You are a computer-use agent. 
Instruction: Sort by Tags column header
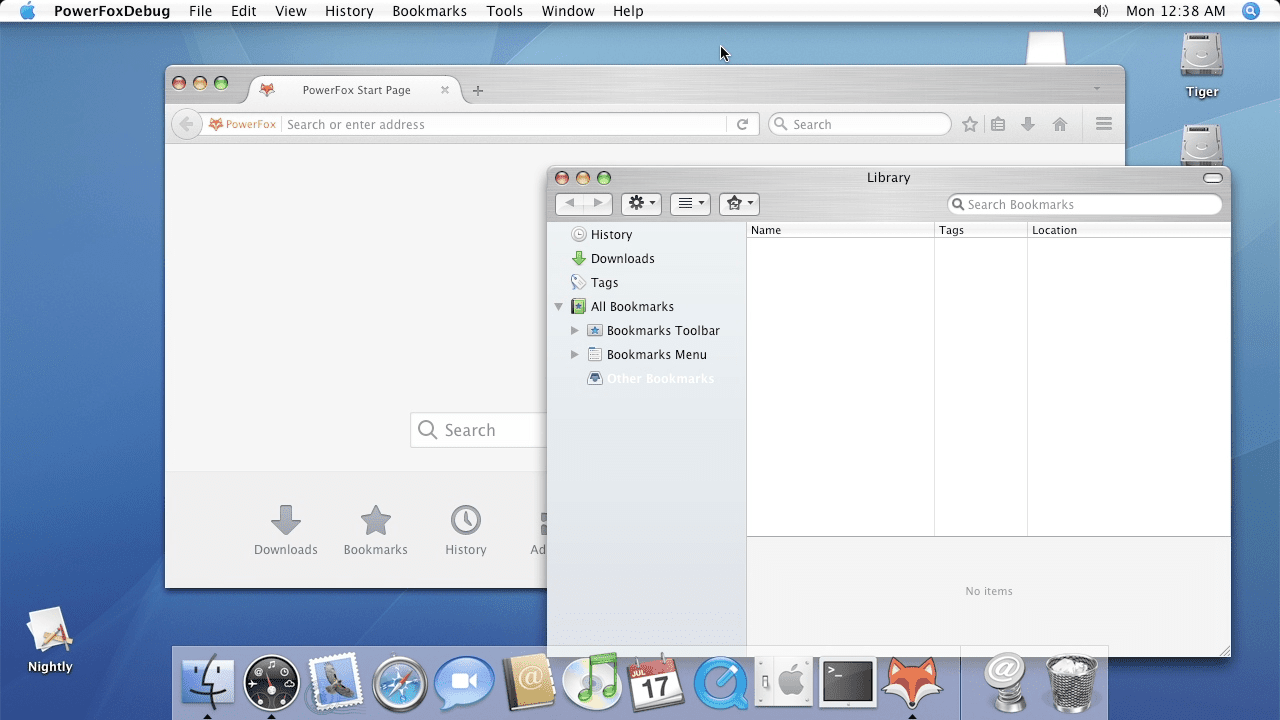(981, 230)
